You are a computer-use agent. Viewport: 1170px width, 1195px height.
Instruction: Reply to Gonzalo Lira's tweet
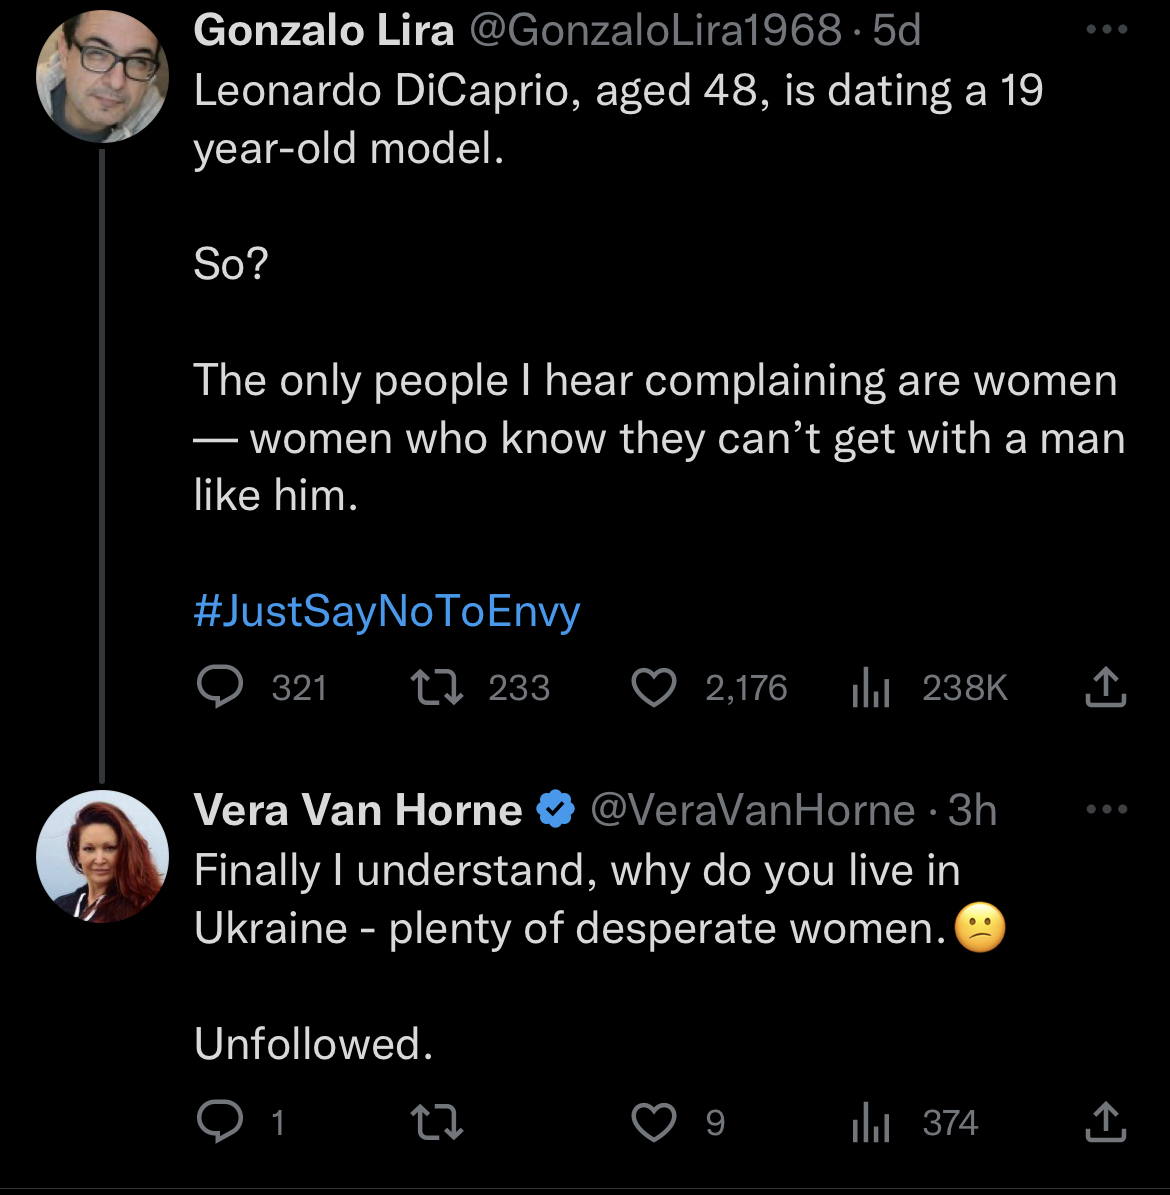(x=220, y=687)
